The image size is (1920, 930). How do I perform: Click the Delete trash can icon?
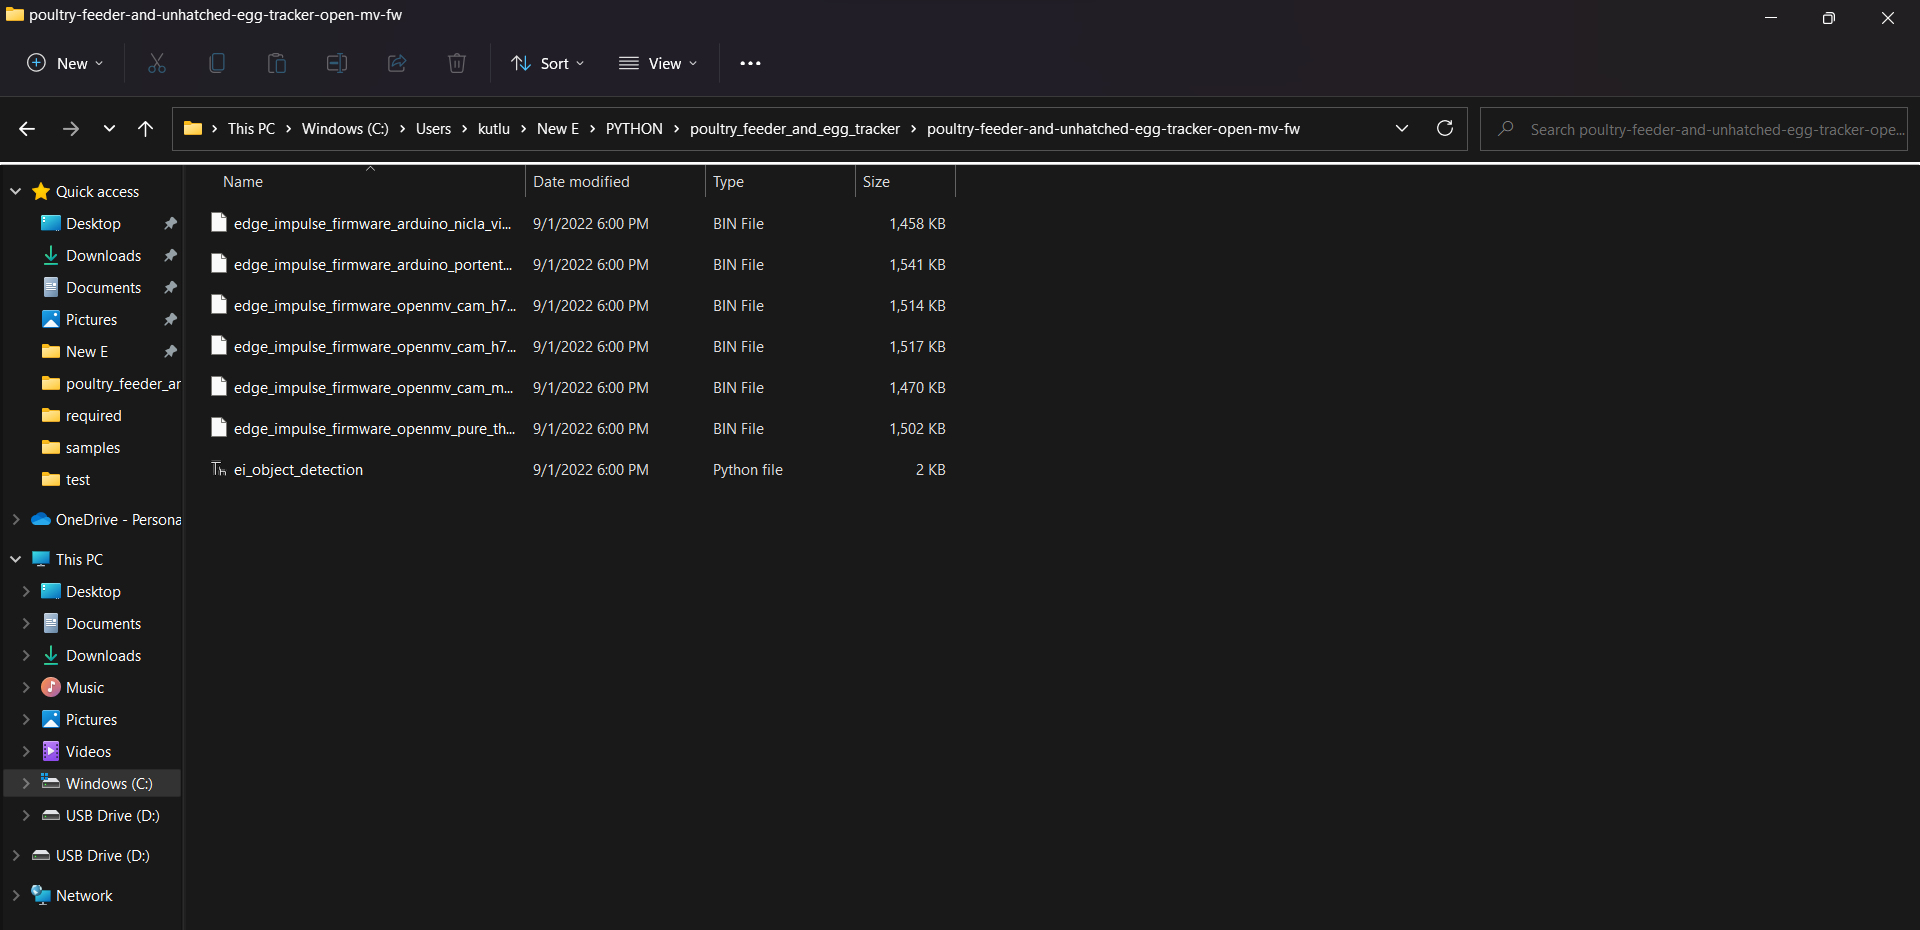(457, 63)
